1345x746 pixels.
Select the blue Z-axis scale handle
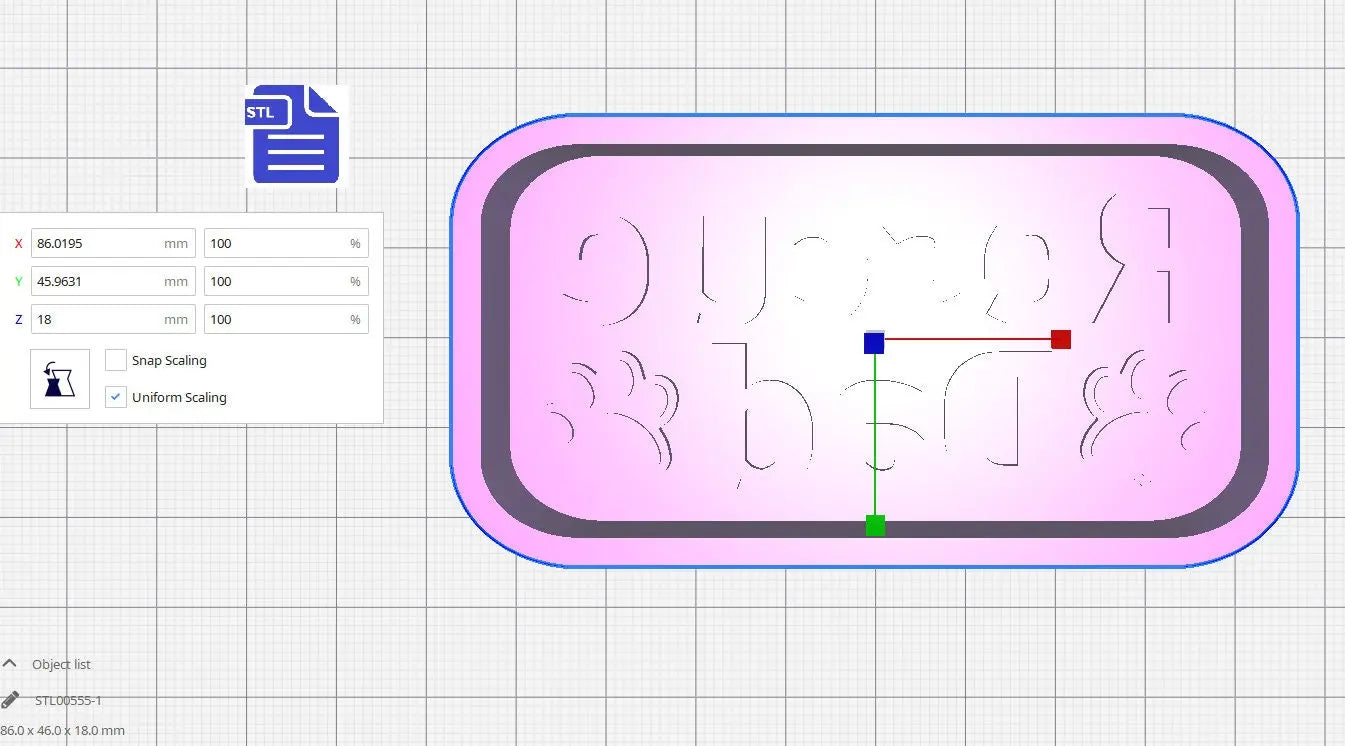(x=874, y=343)
